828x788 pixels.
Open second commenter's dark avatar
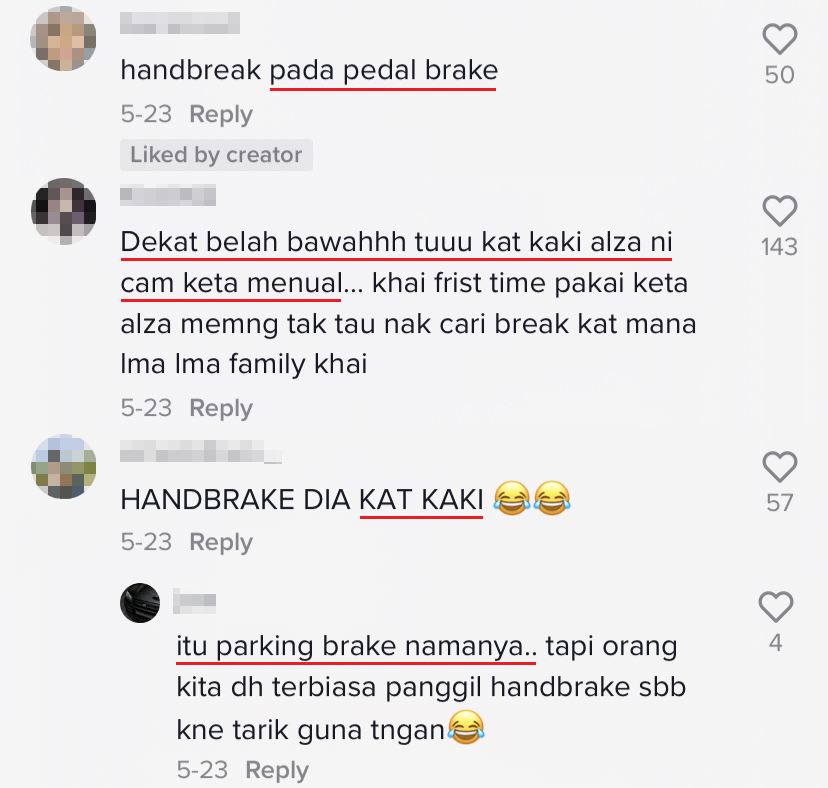[x=63, y=211]
